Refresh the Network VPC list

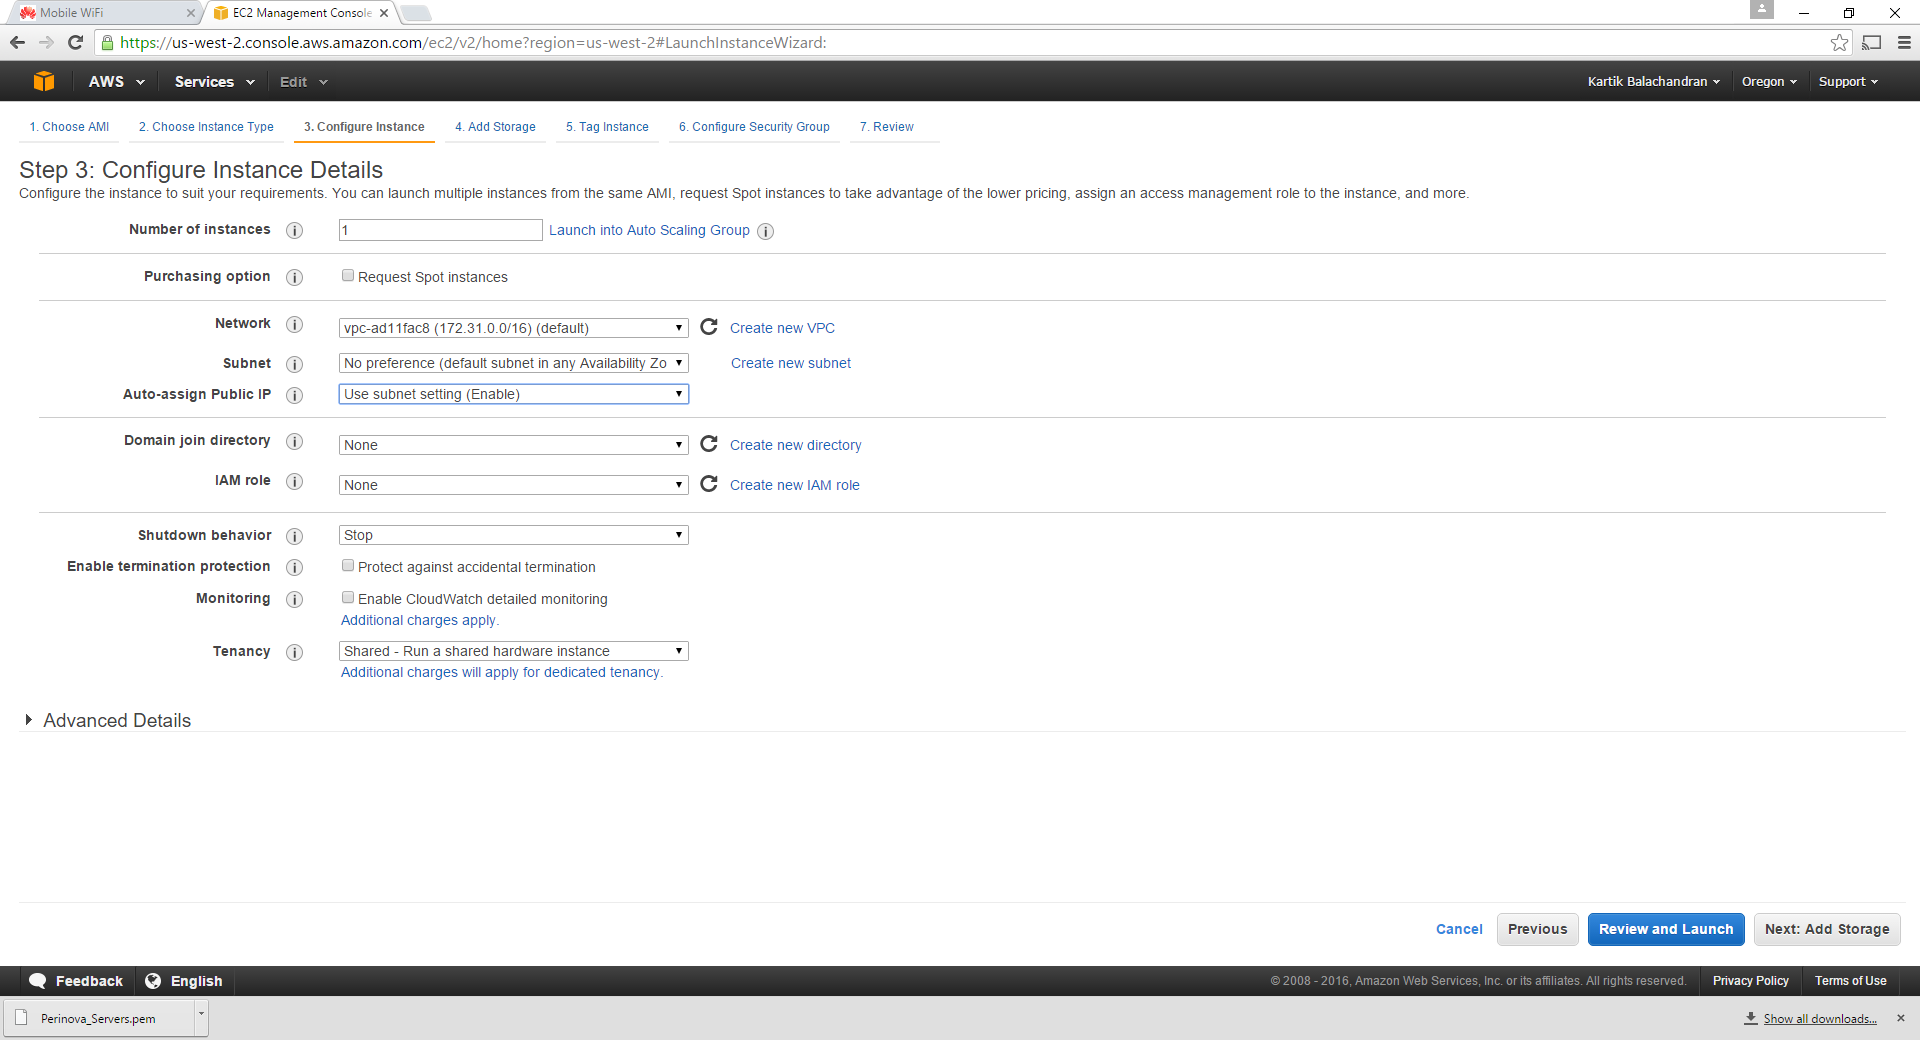[709, 327]
